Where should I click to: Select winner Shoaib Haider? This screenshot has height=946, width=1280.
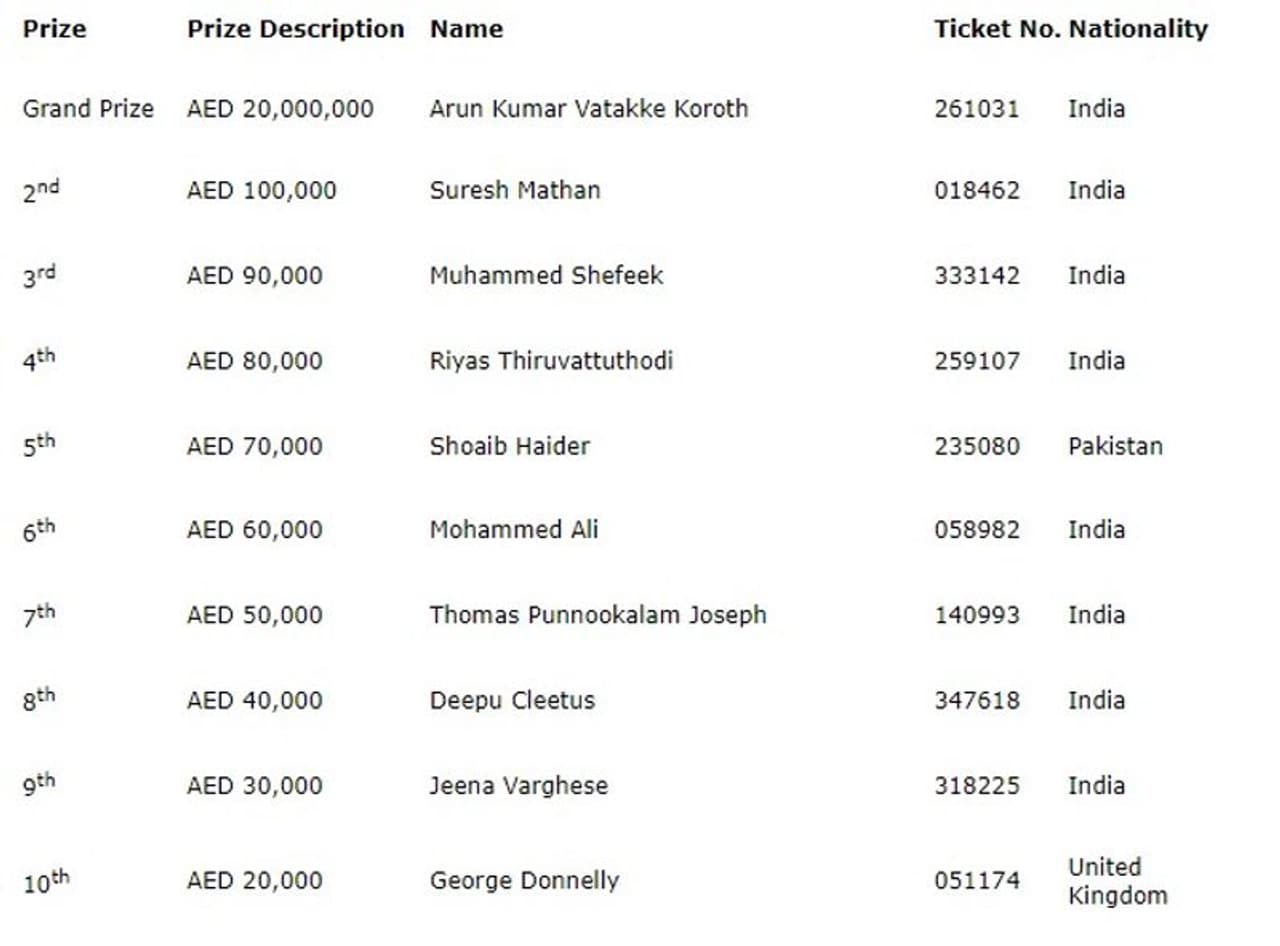509,445
